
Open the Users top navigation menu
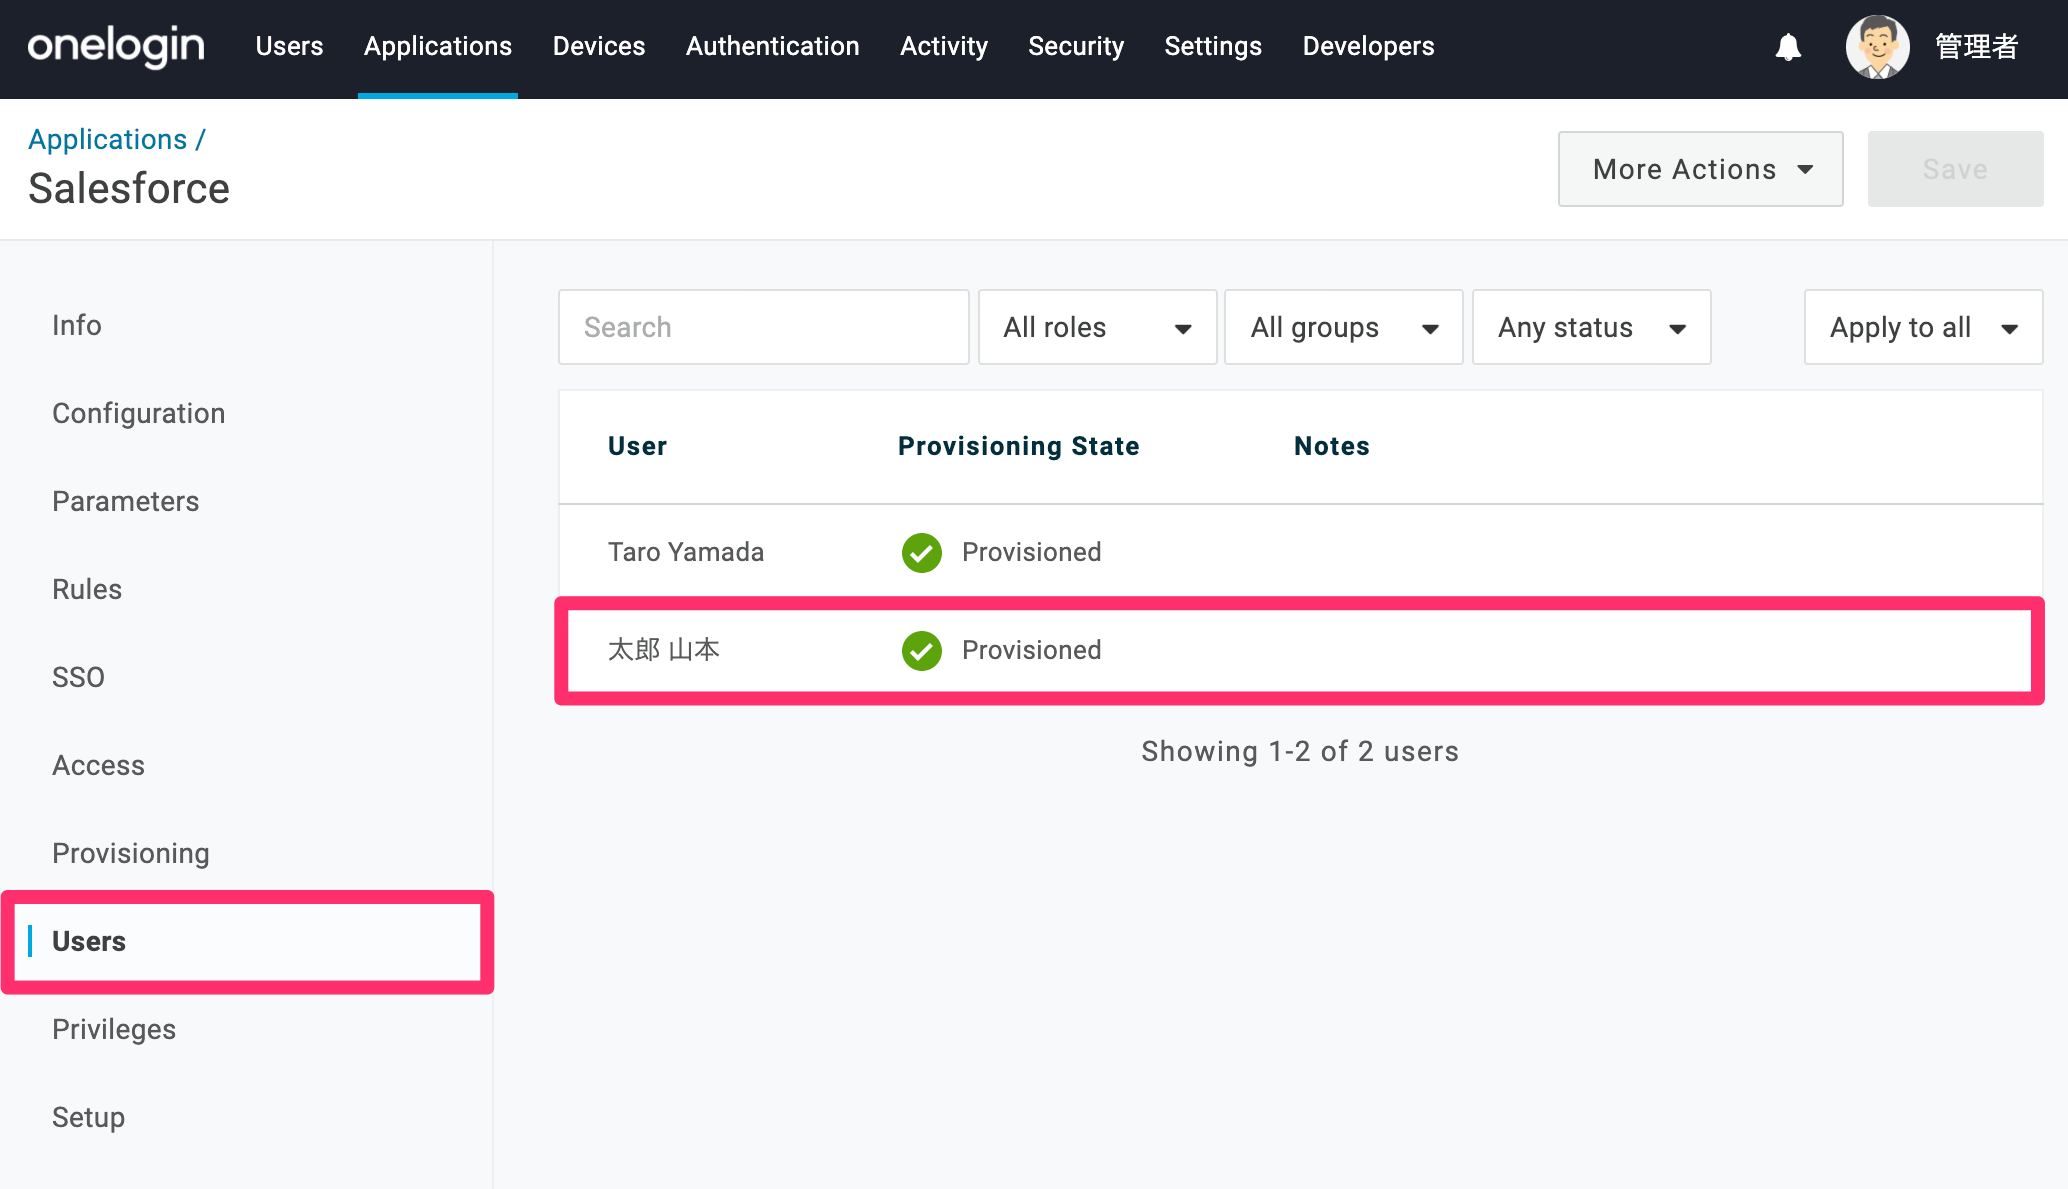[289, 46]
